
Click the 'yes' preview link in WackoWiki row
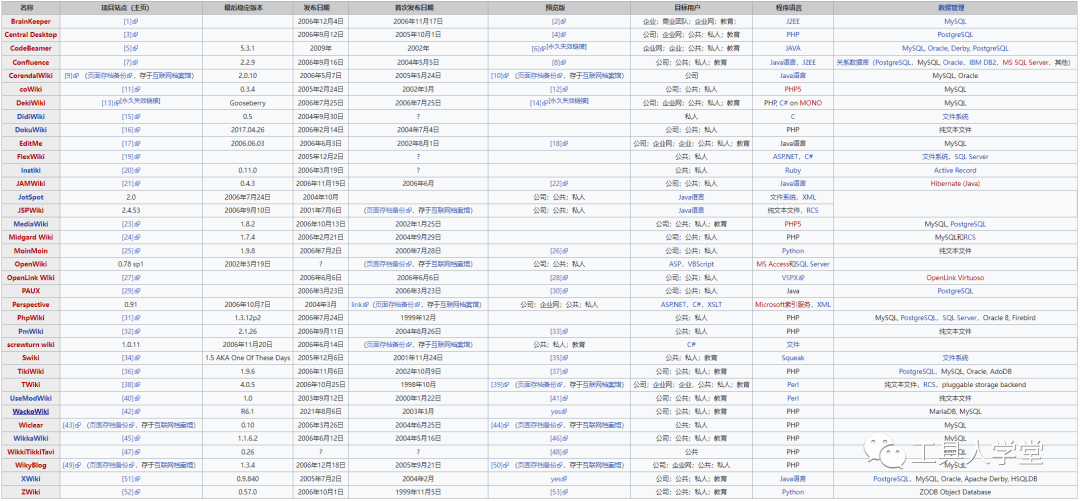(x=559, y=411)
